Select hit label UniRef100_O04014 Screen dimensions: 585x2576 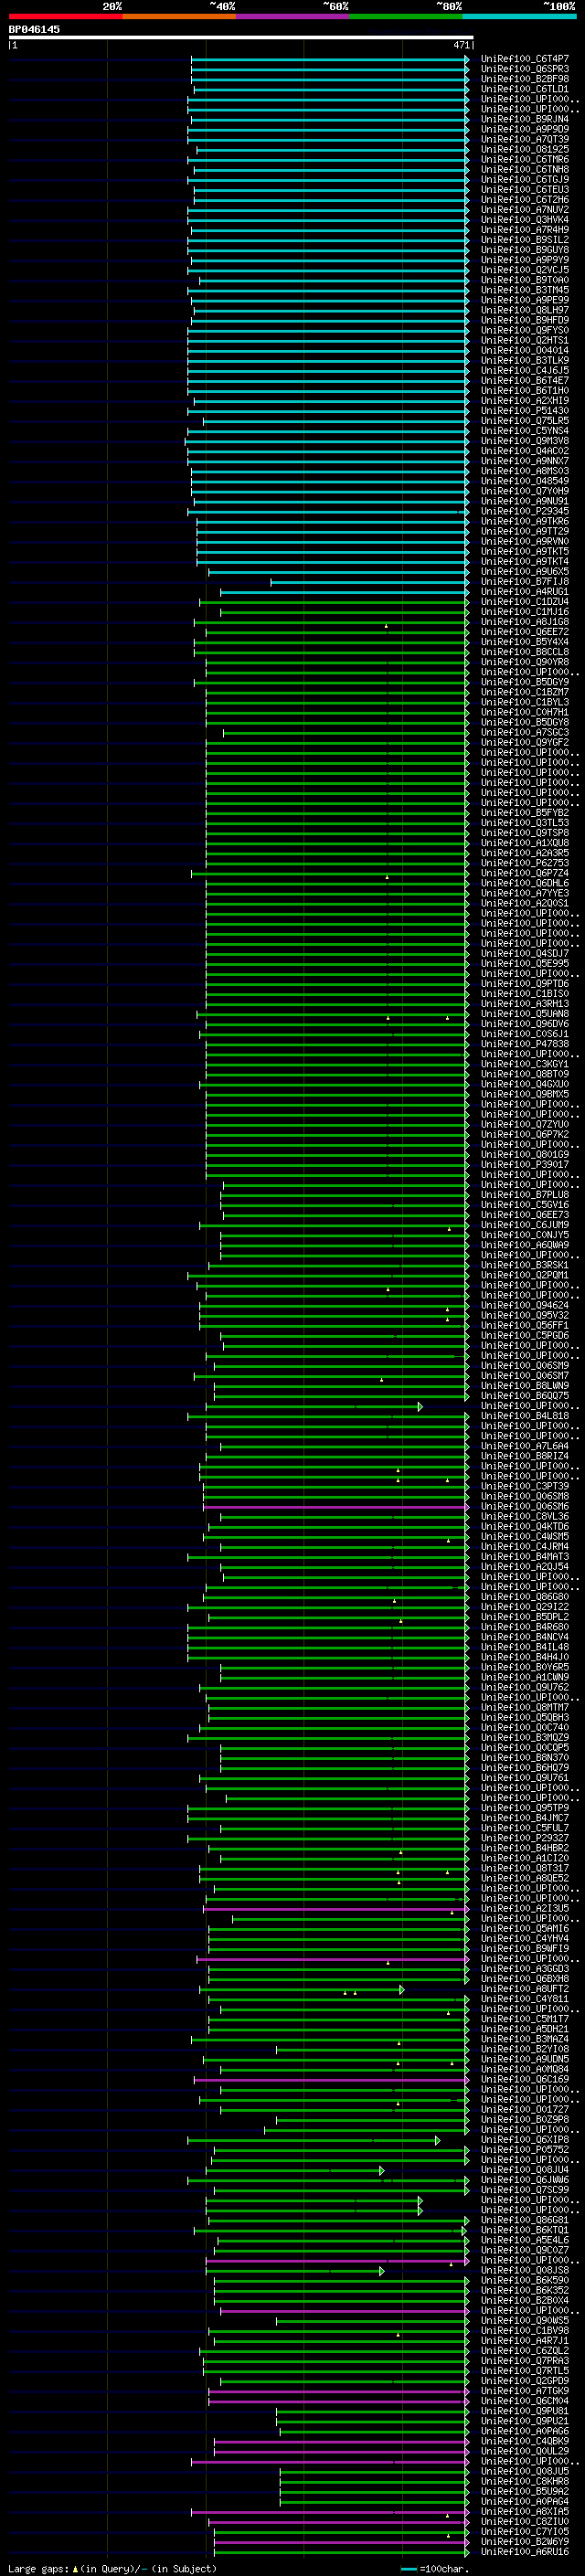pos(525,350)
